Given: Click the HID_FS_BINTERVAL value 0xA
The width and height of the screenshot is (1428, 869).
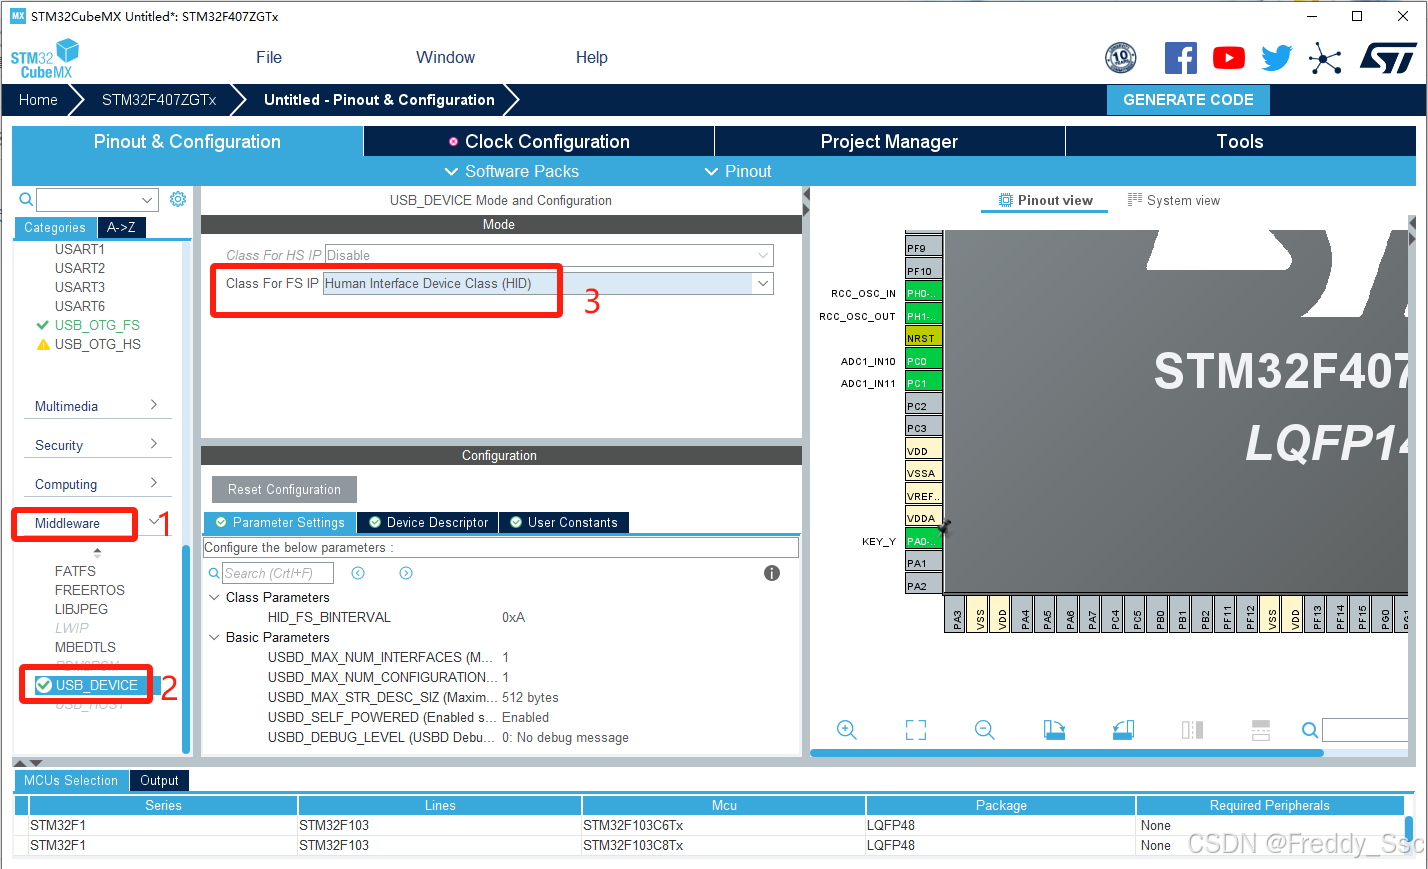Looking at the screenshot, I should coord(513,617).
